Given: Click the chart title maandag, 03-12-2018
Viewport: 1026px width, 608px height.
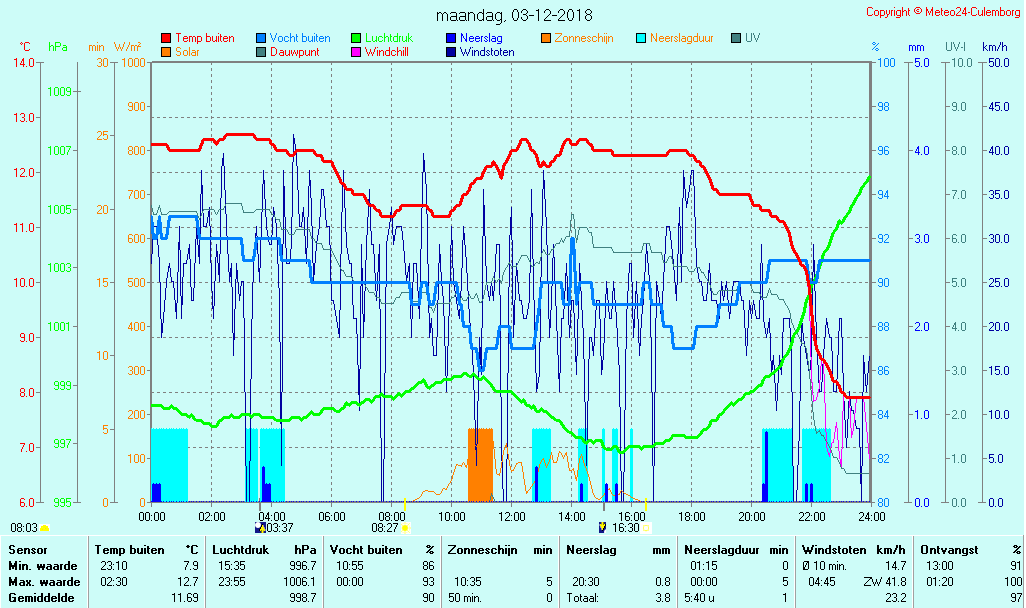Looking at the screenshot, I should click(514, 15).
